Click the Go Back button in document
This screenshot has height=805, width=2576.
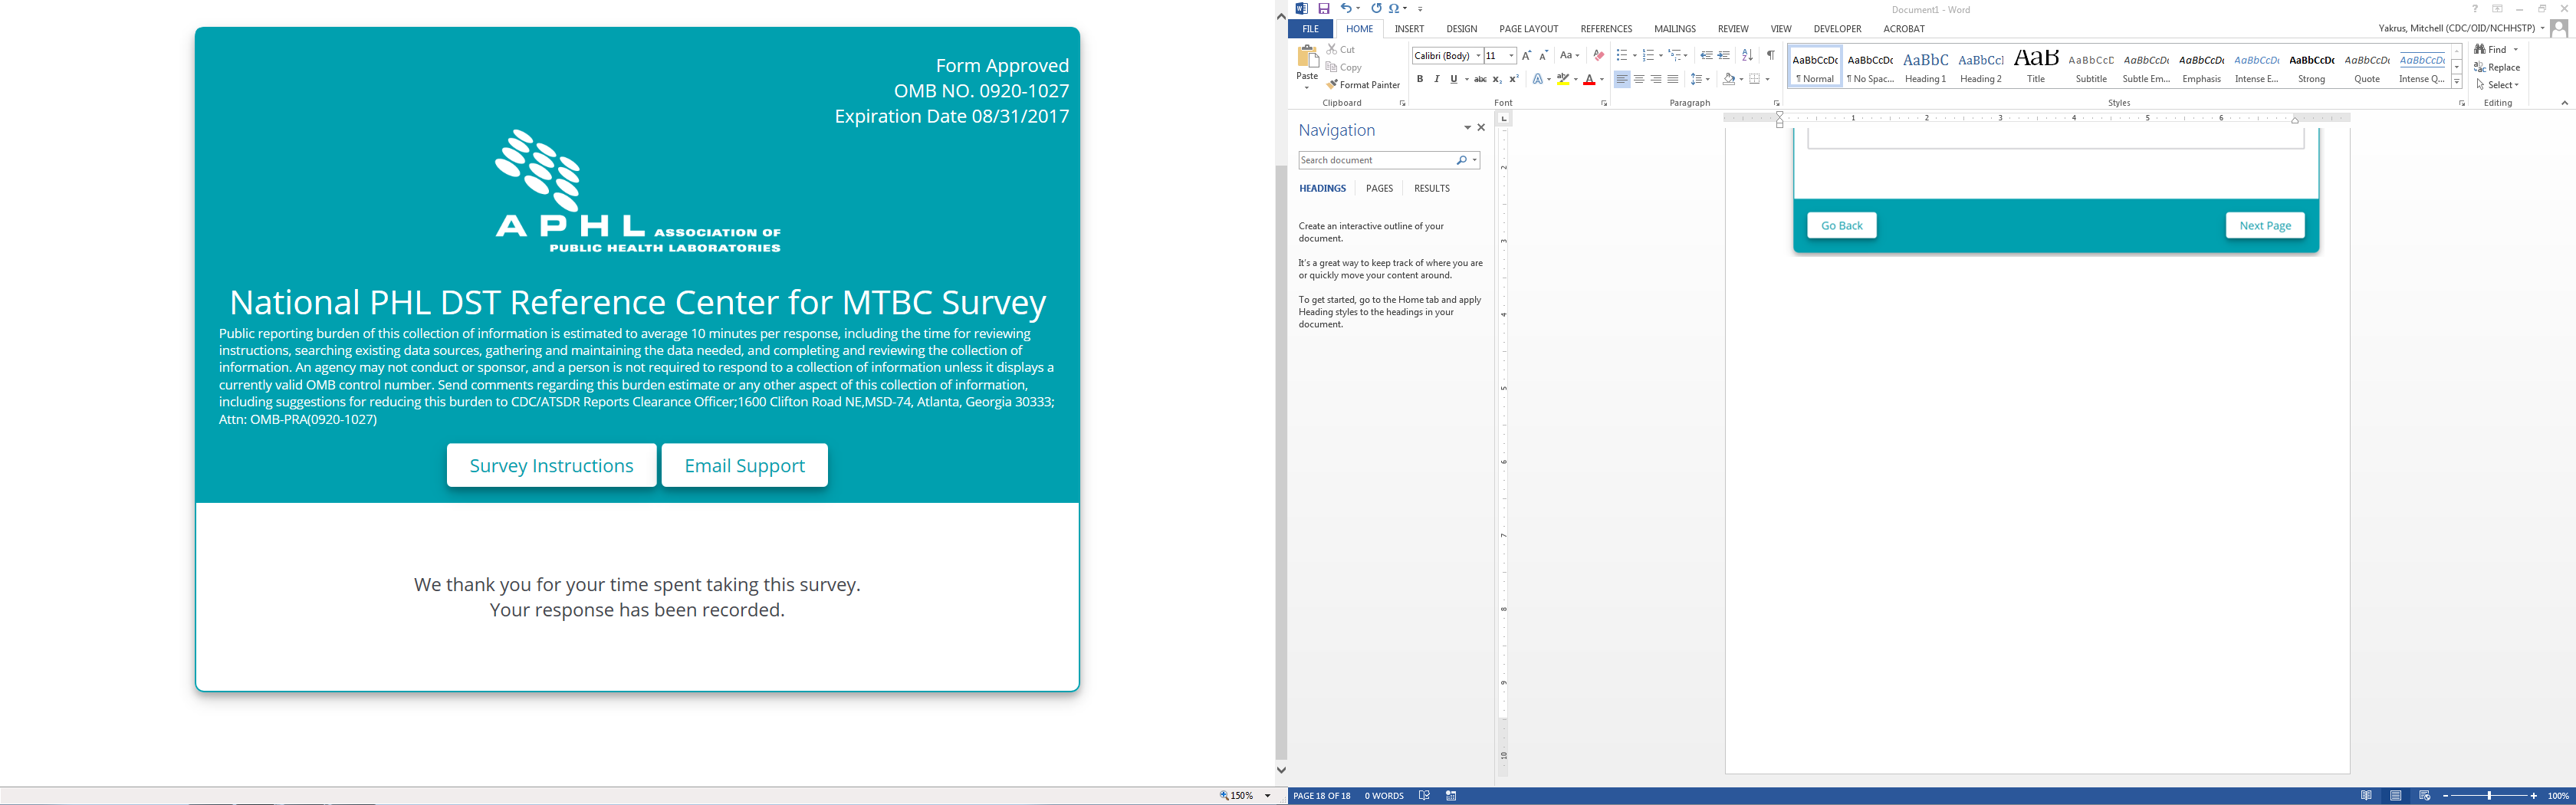pos(1841,226)
